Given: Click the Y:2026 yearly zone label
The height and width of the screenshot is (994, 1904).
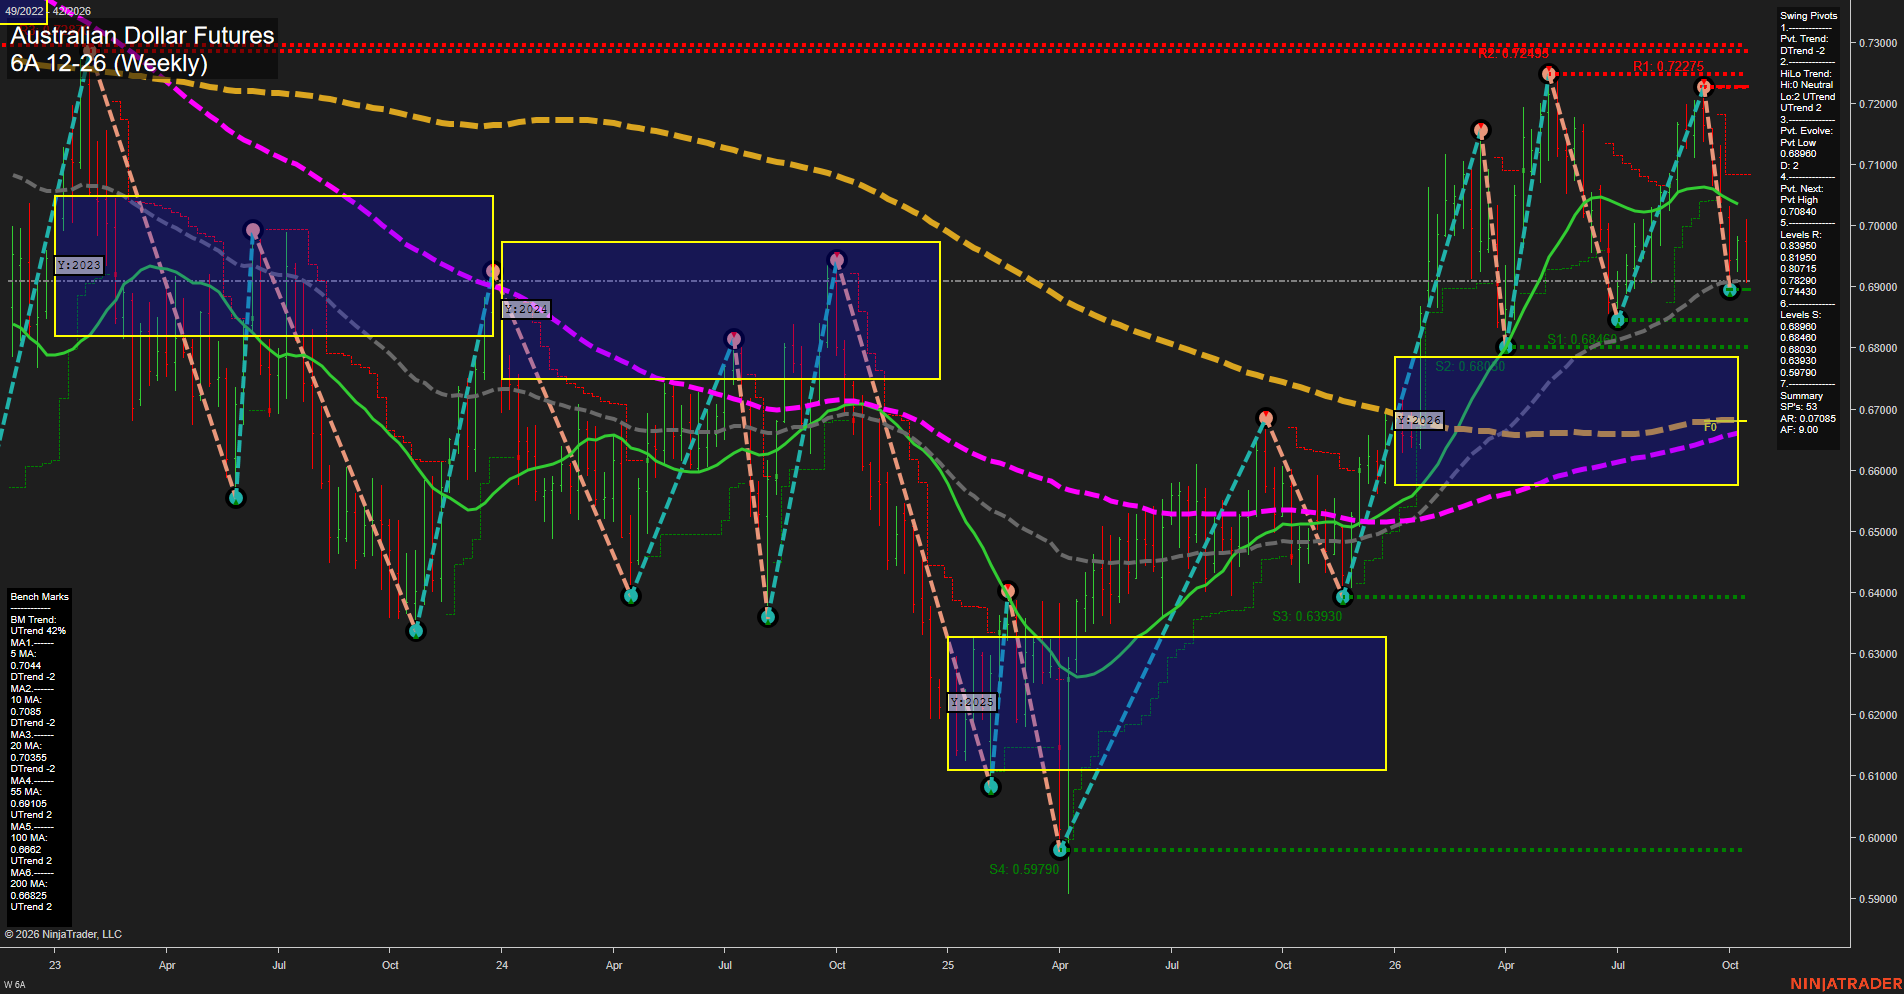Looking at the screenshot, I should point(1419,420).
